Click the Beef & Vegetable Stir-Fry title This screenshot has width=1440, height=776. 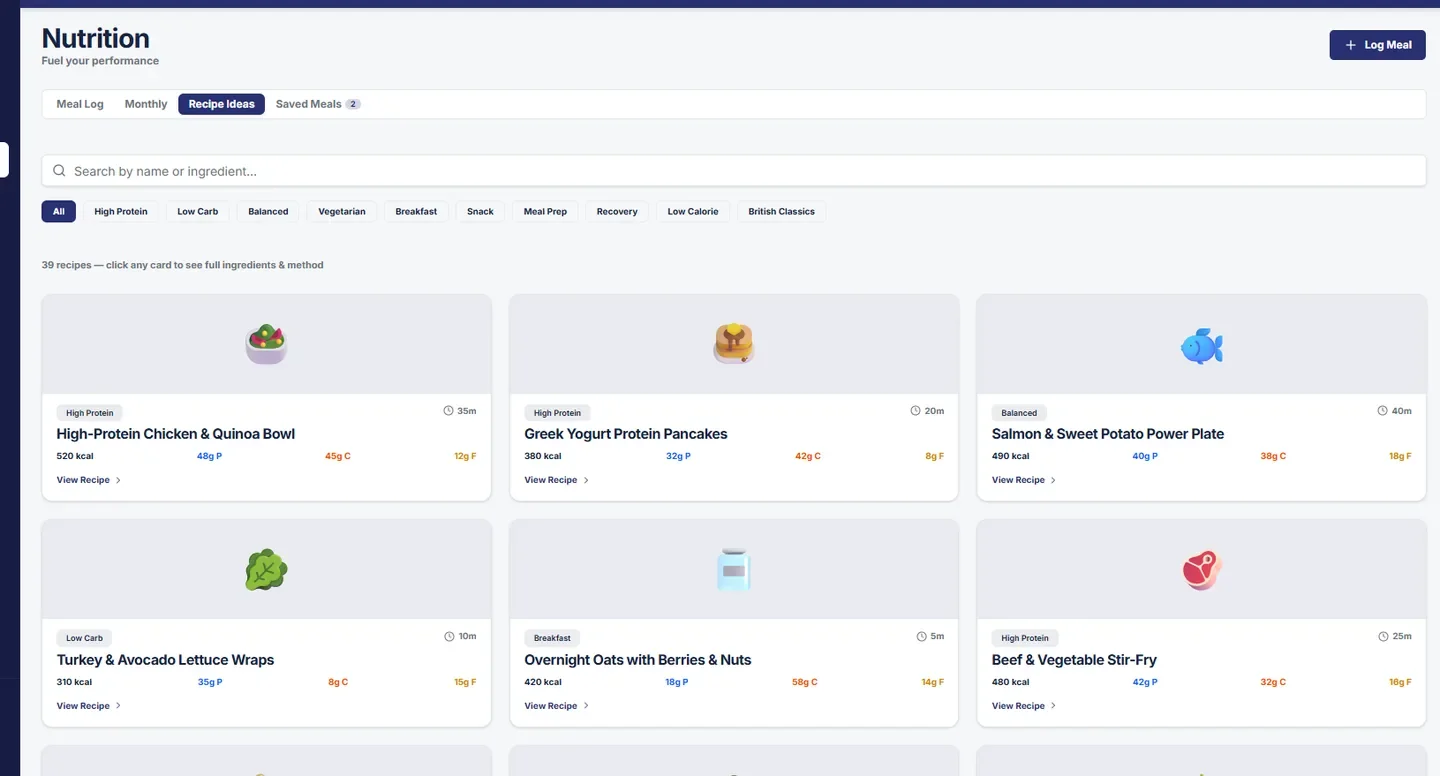click(1074, 660)
